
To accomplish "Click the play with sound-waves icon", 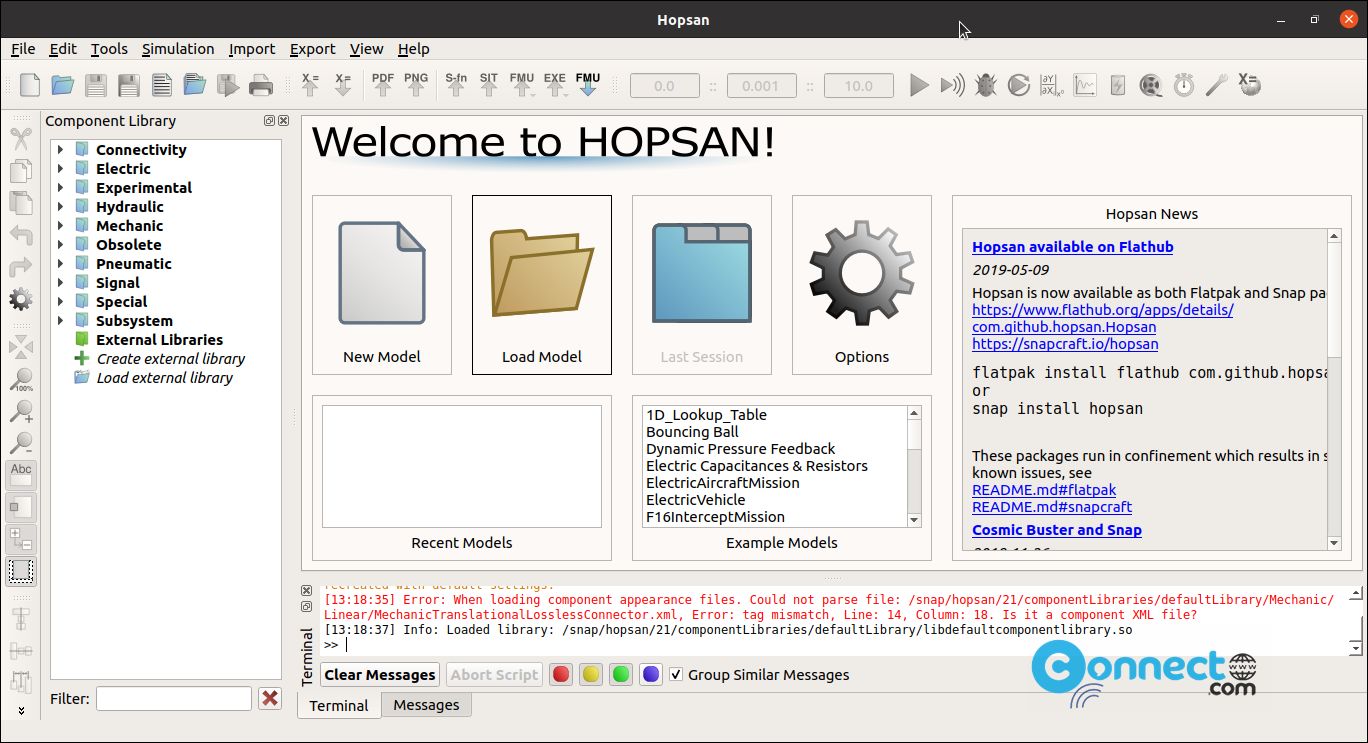I will (x=952, y=86).
